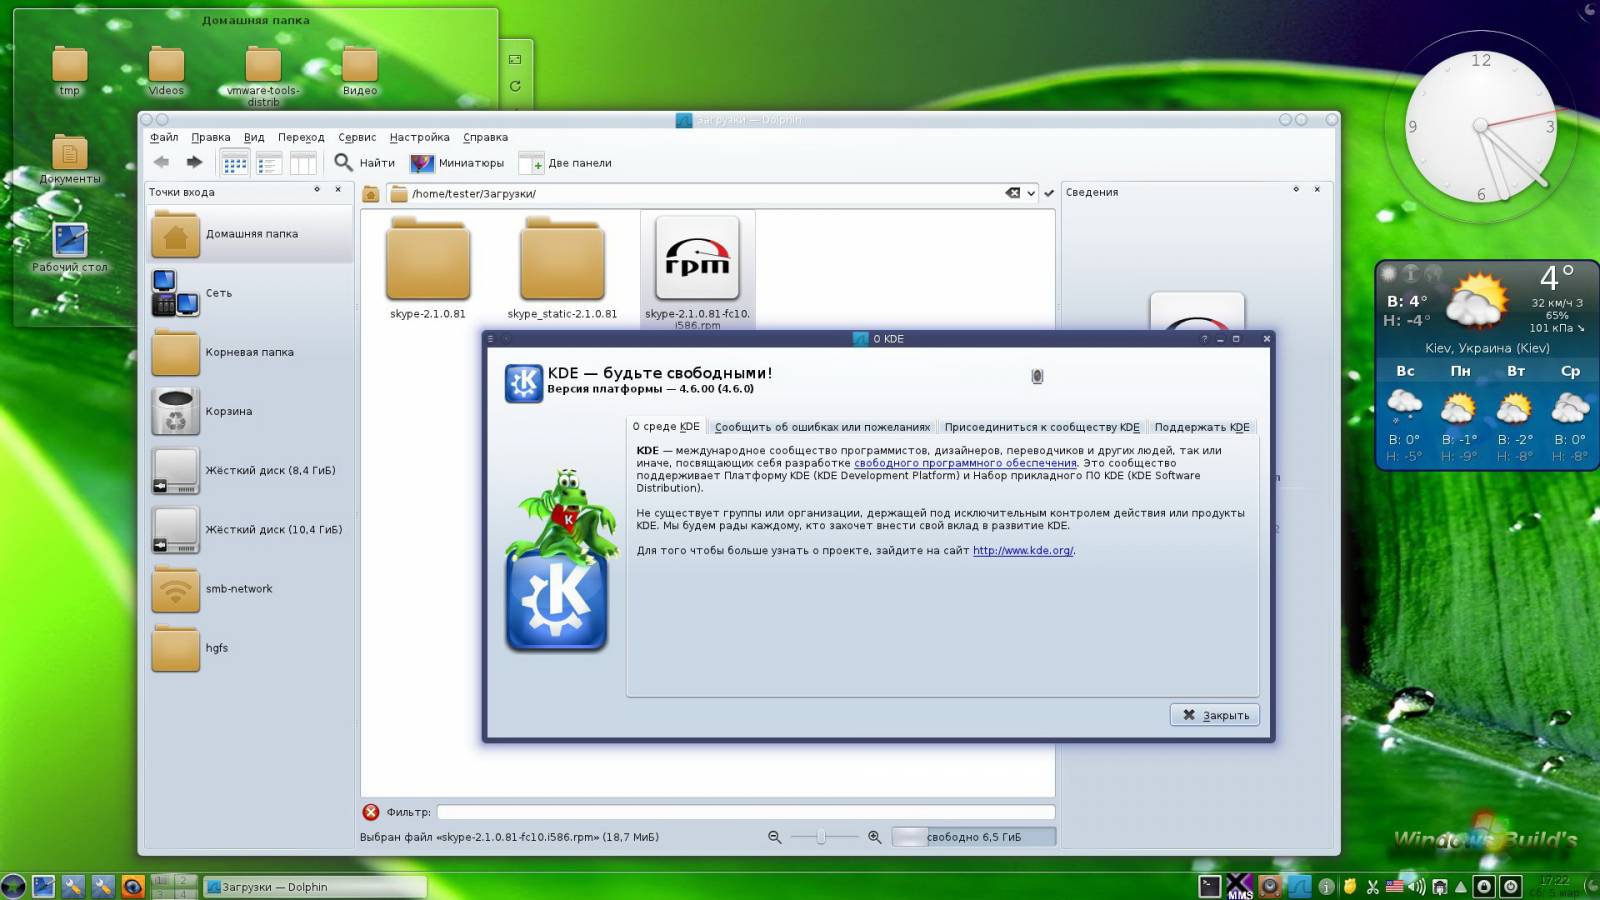Click the free space bar 6,5 ГиБ
This screenshot has height=900, width=1600.
973,837
